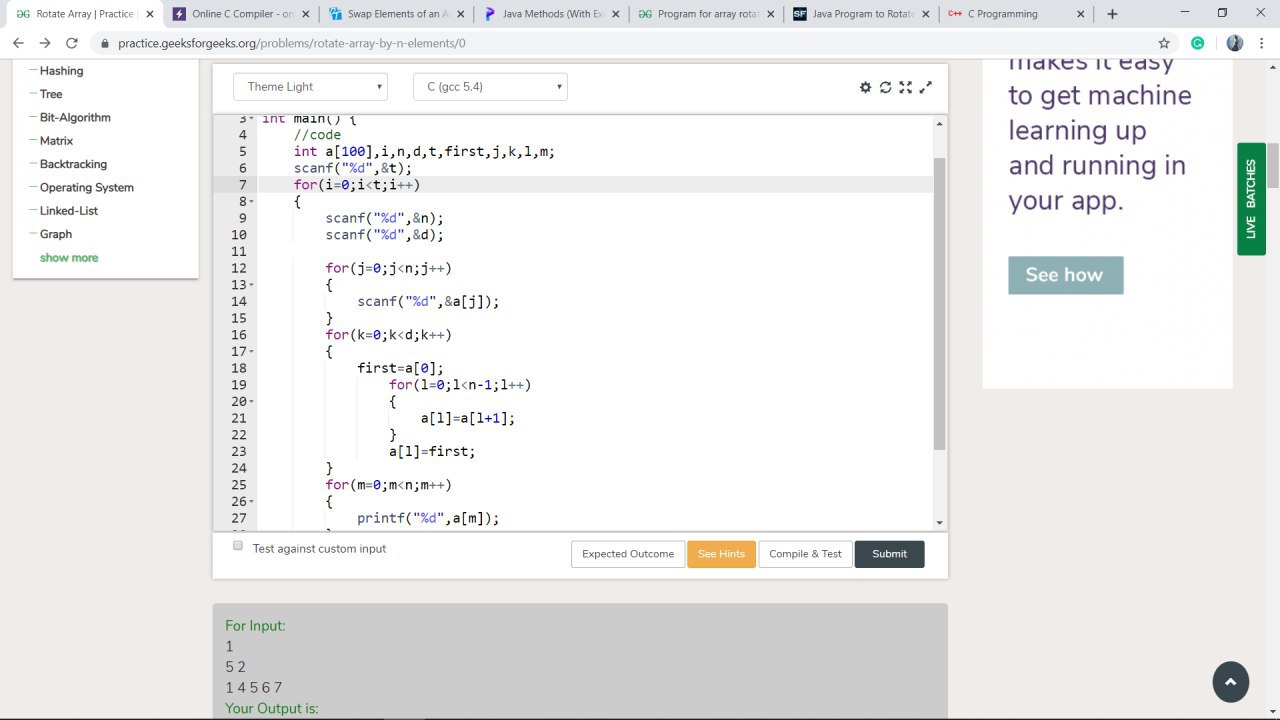Click the Compile & Test button

[805, 554]
